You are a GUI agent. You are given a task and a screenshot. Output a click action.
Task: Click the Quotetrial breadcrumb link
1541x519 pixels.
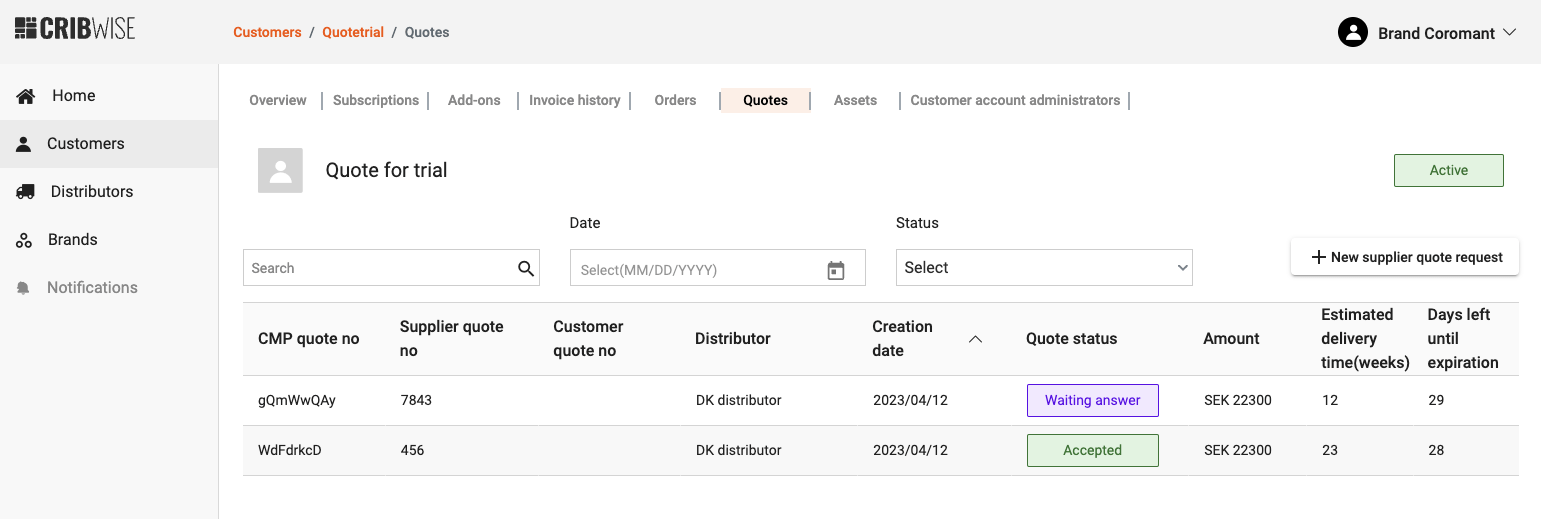(x=353, y=32)
